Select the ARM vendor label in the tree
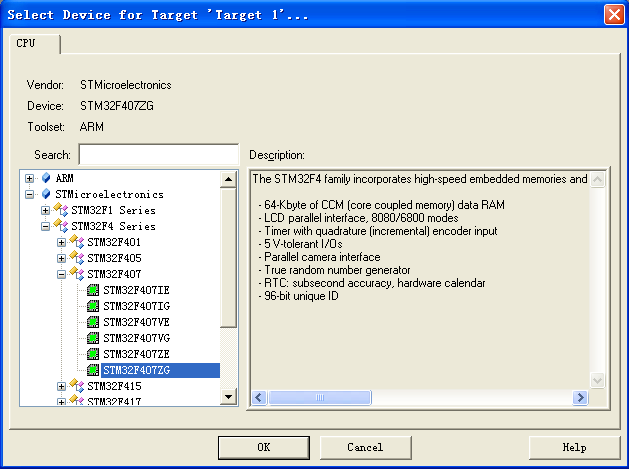The height and width of the screenshot is (469, 629). pos(65,178)
